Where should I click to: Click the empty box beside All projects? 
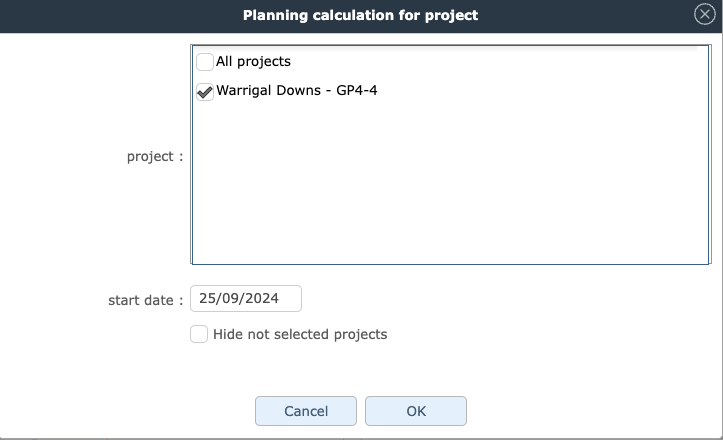pos(205,62)
